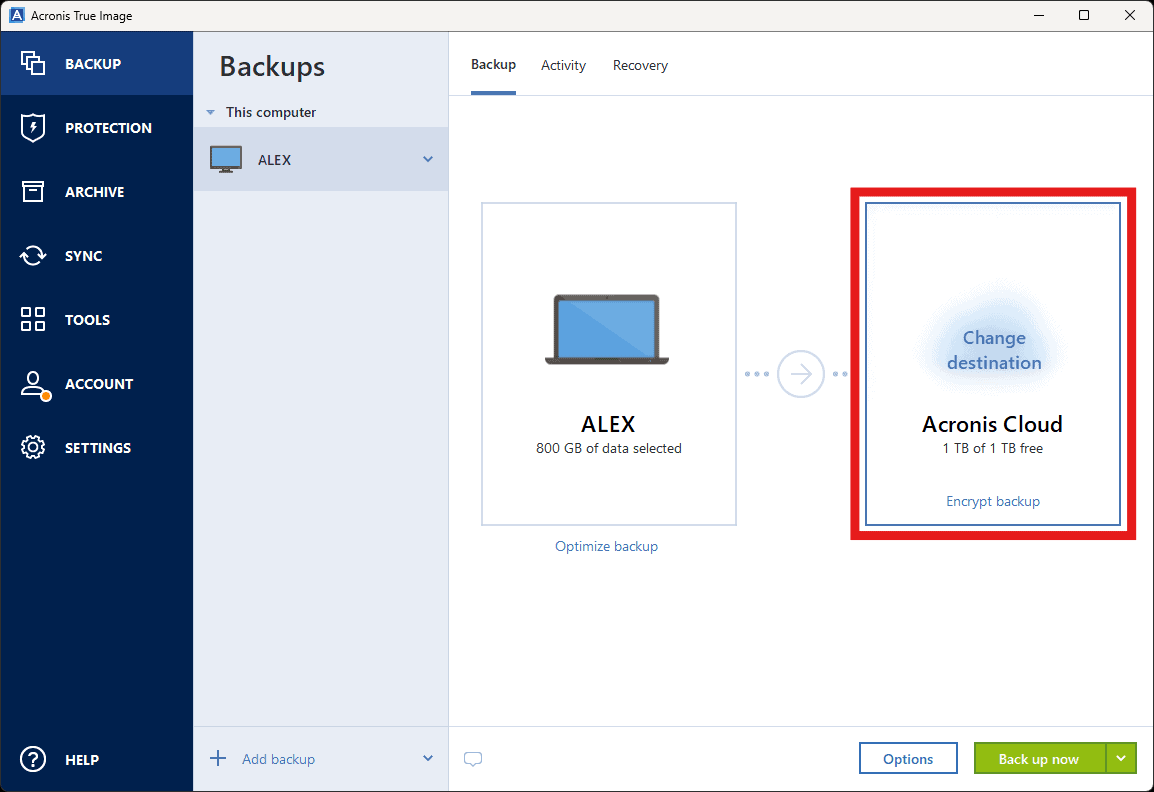This screenshot has height=792, width=1154.
Task: Open the Add backup dropdown arrow
Action: tap(428, 759)
